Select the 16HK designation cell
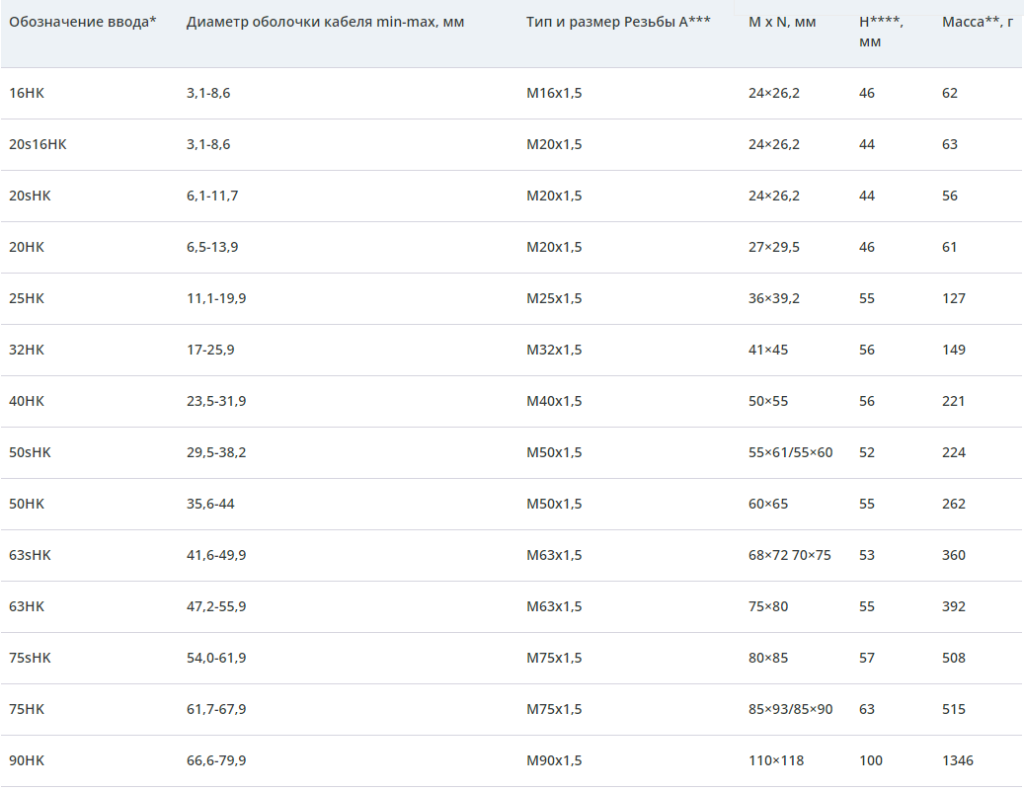Viewport: 1024px width, 791px height. [27, 93]
